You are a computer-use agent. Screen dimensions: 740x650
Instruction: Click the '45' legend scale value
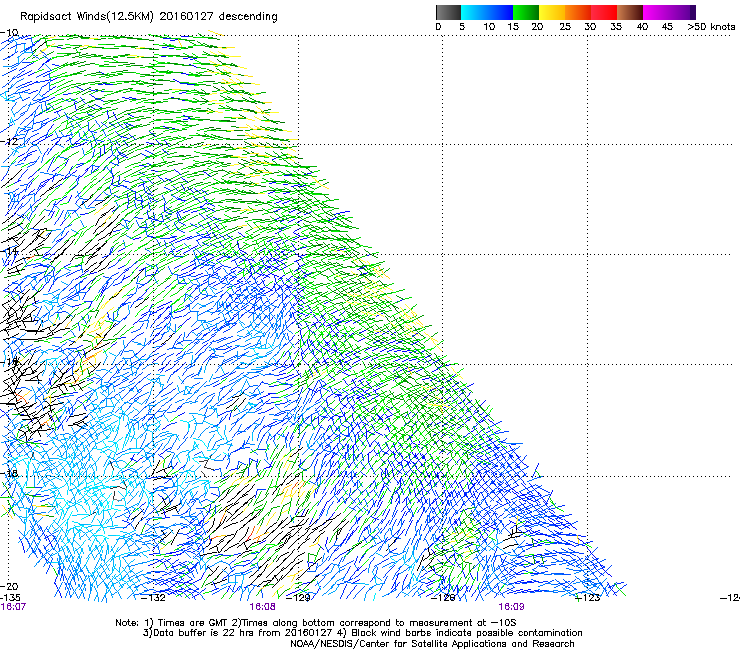click(667, 27)
